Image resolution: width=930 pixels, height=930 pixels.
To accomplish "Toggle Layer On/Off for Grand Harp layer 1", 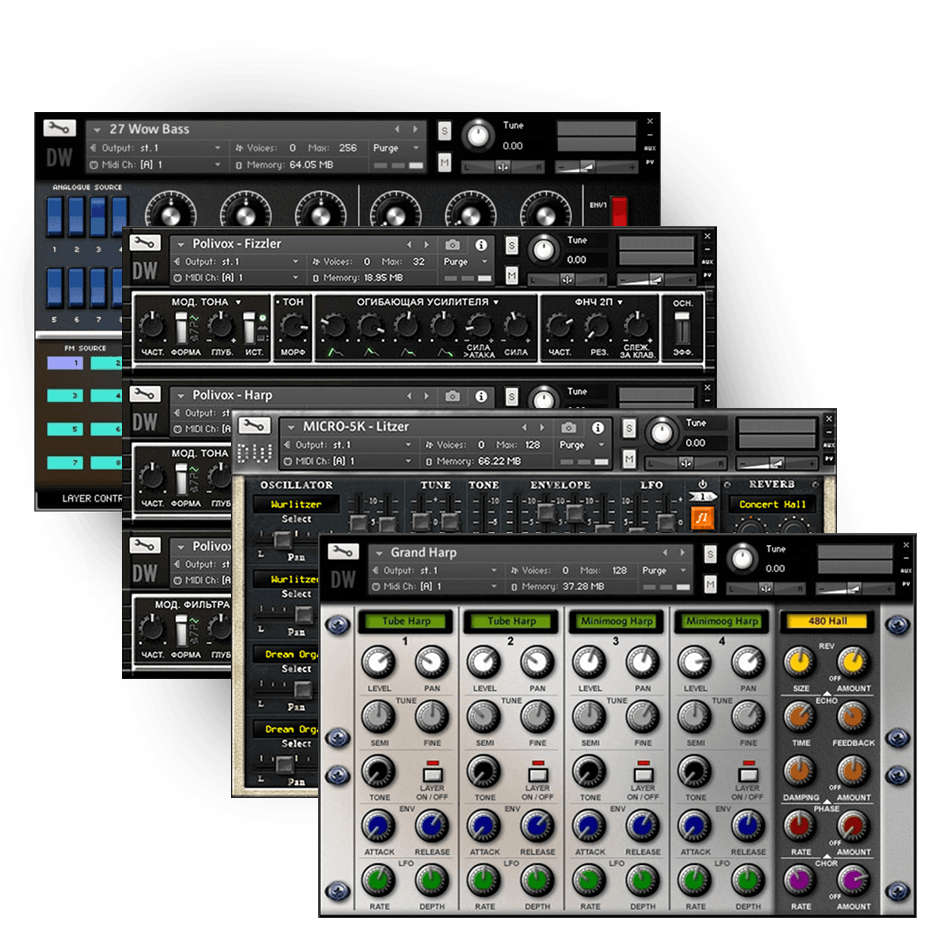I will tap(431, 774).
